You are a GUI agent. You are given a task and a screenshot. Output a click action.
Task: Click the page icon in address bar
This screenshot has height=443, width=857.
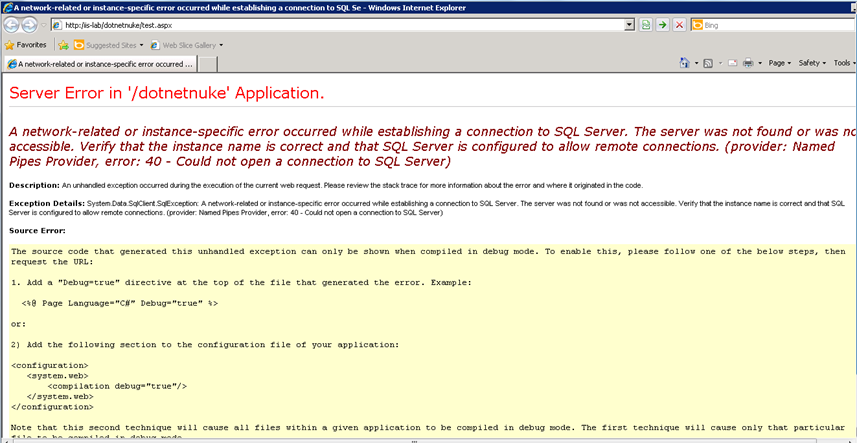57,25
